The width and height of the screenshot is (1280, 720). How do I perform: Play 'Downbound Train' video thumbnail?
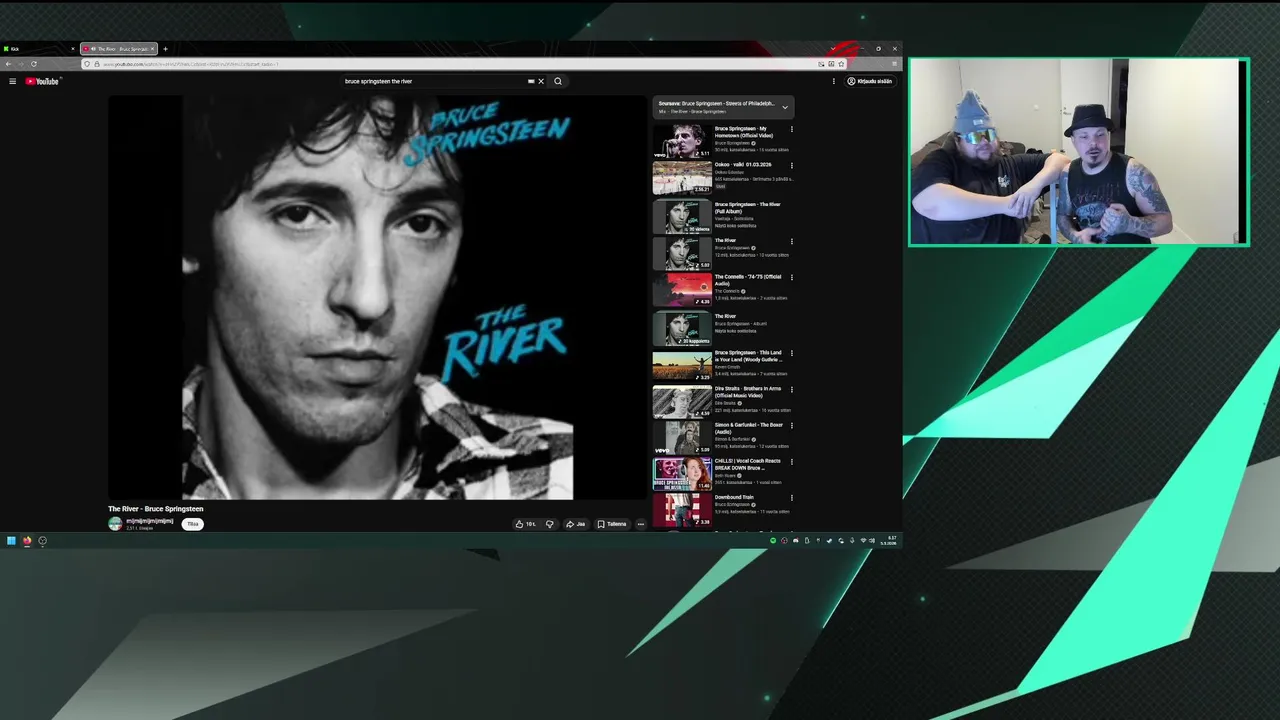[682, 509]
